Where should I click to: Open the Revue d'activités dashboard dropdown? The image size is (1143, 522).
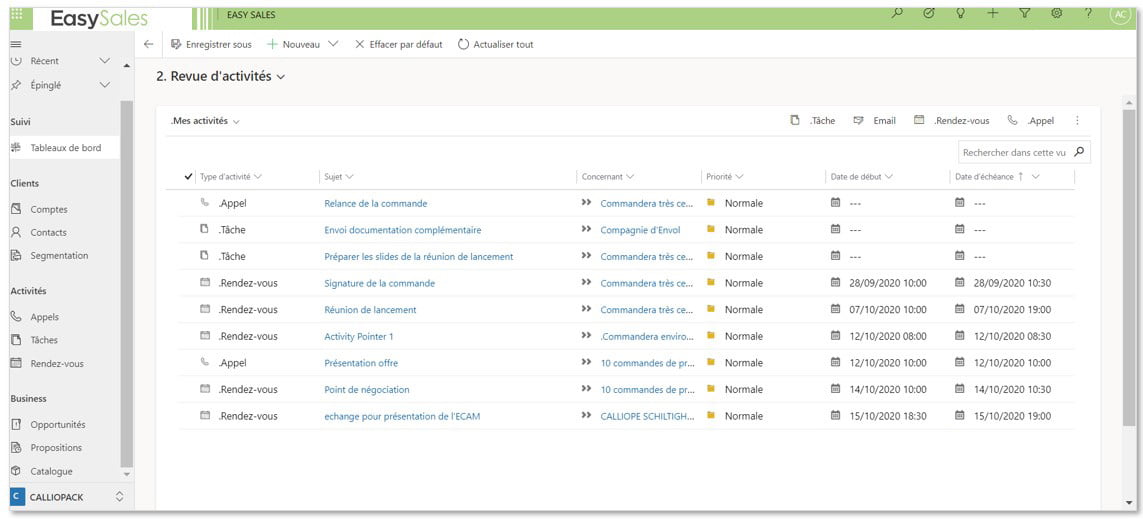[x=280, y=77]
